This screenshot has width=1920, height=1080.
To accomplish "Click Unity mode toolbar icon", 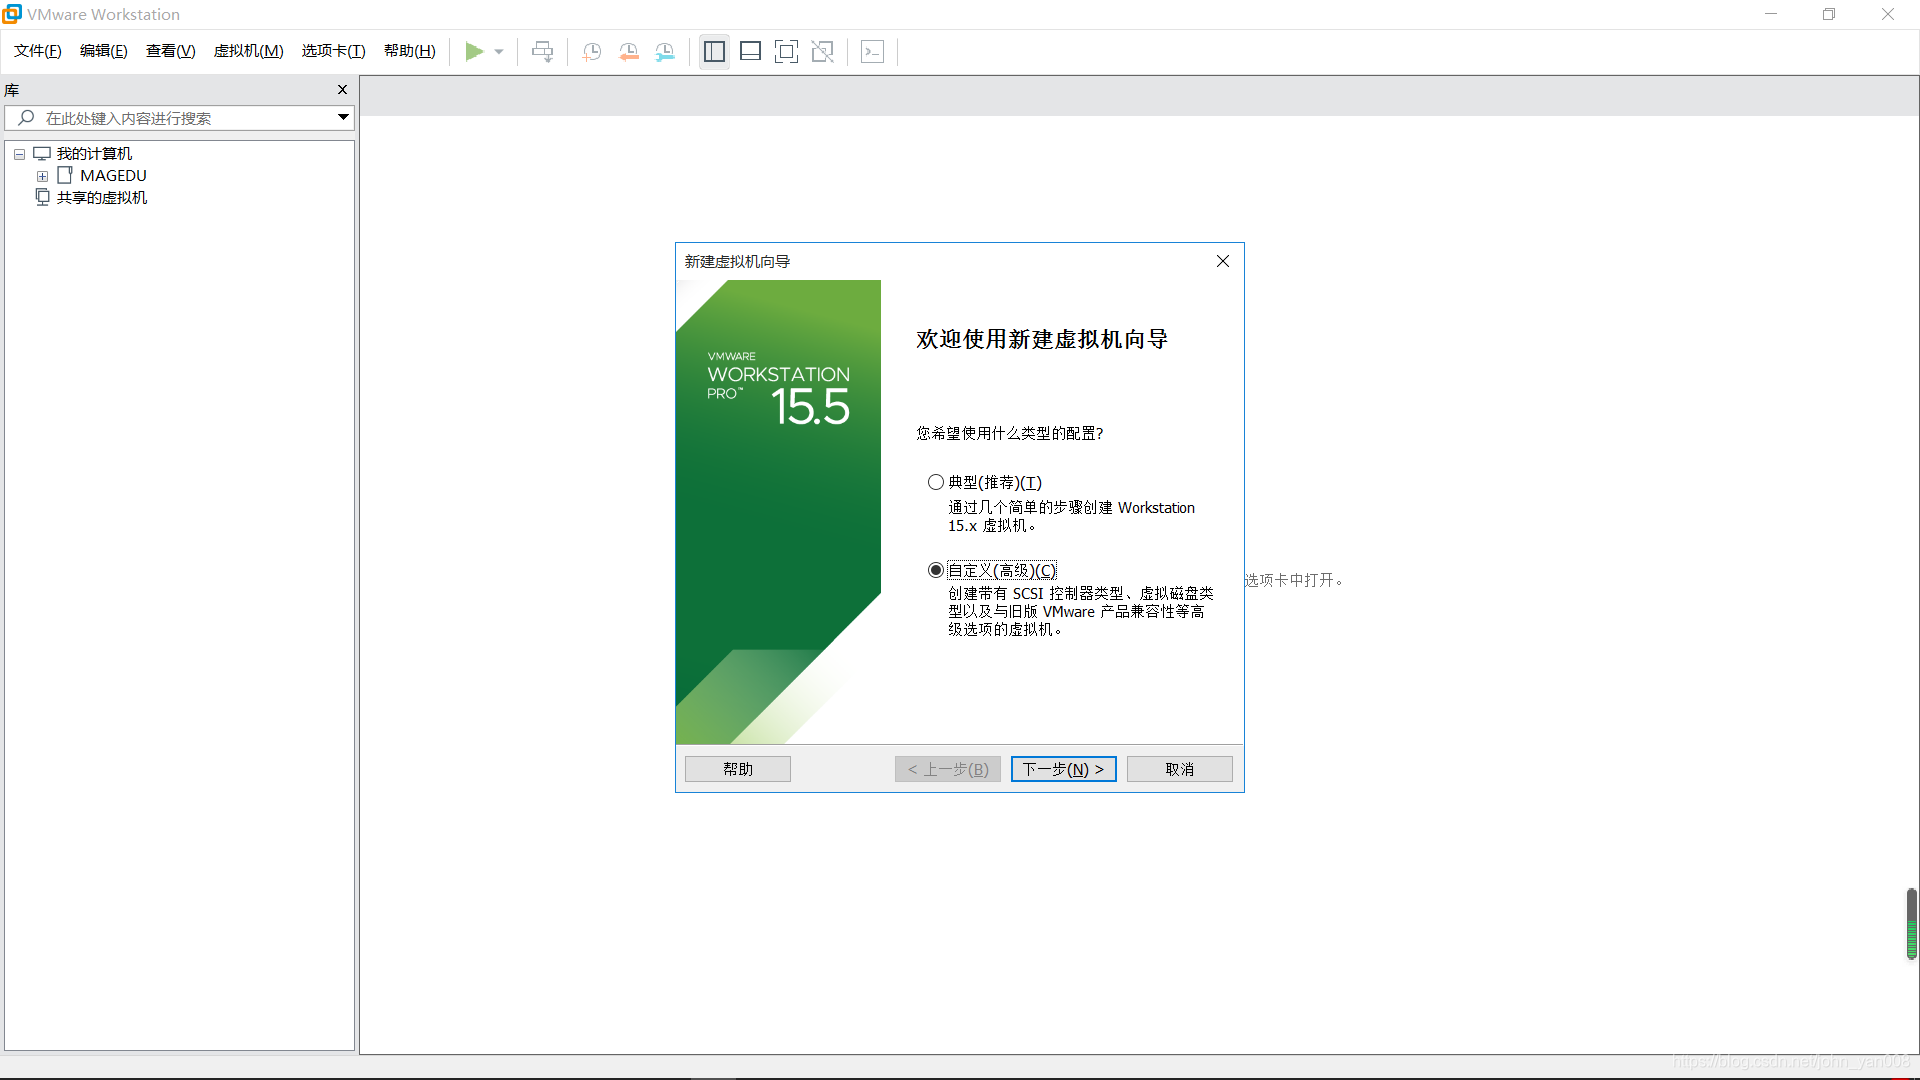I will click(822, 51).
